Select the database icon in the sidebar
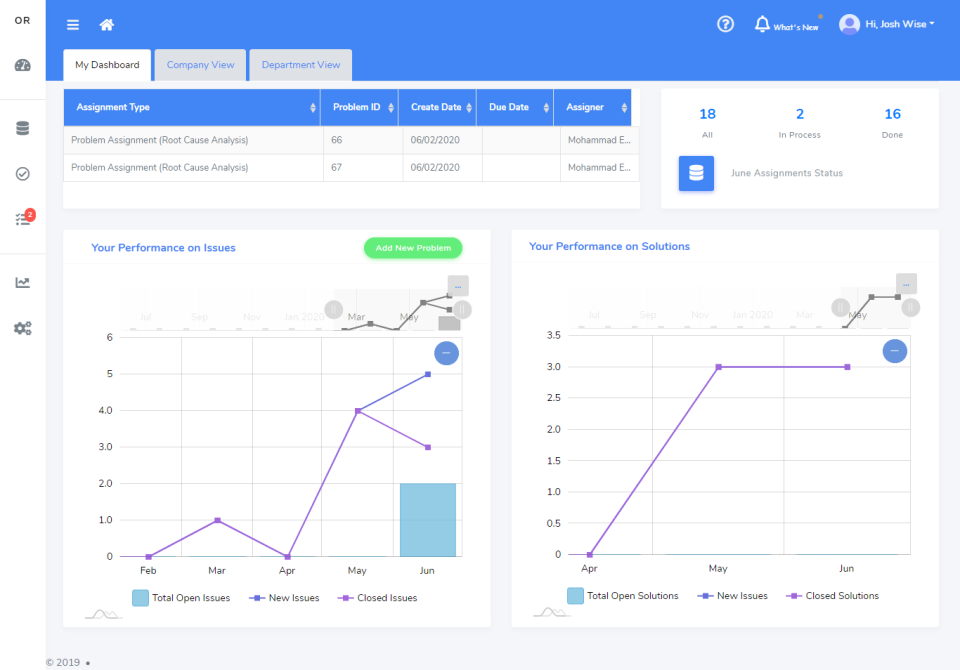The width and height of the screenshot is (960, 670). [x=22, y=128]
